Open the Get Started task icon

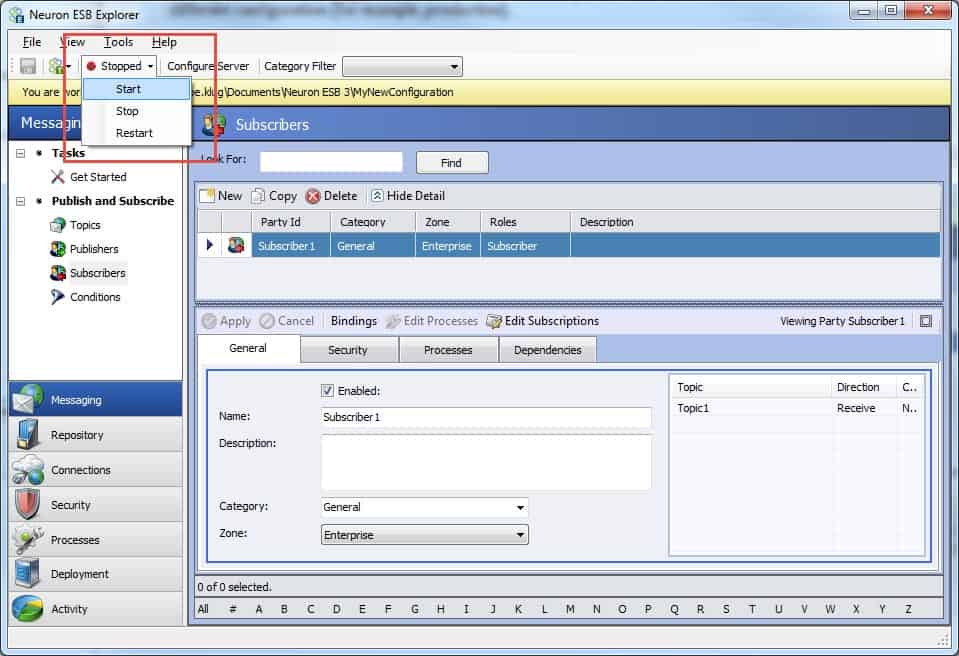pos(57,177)
